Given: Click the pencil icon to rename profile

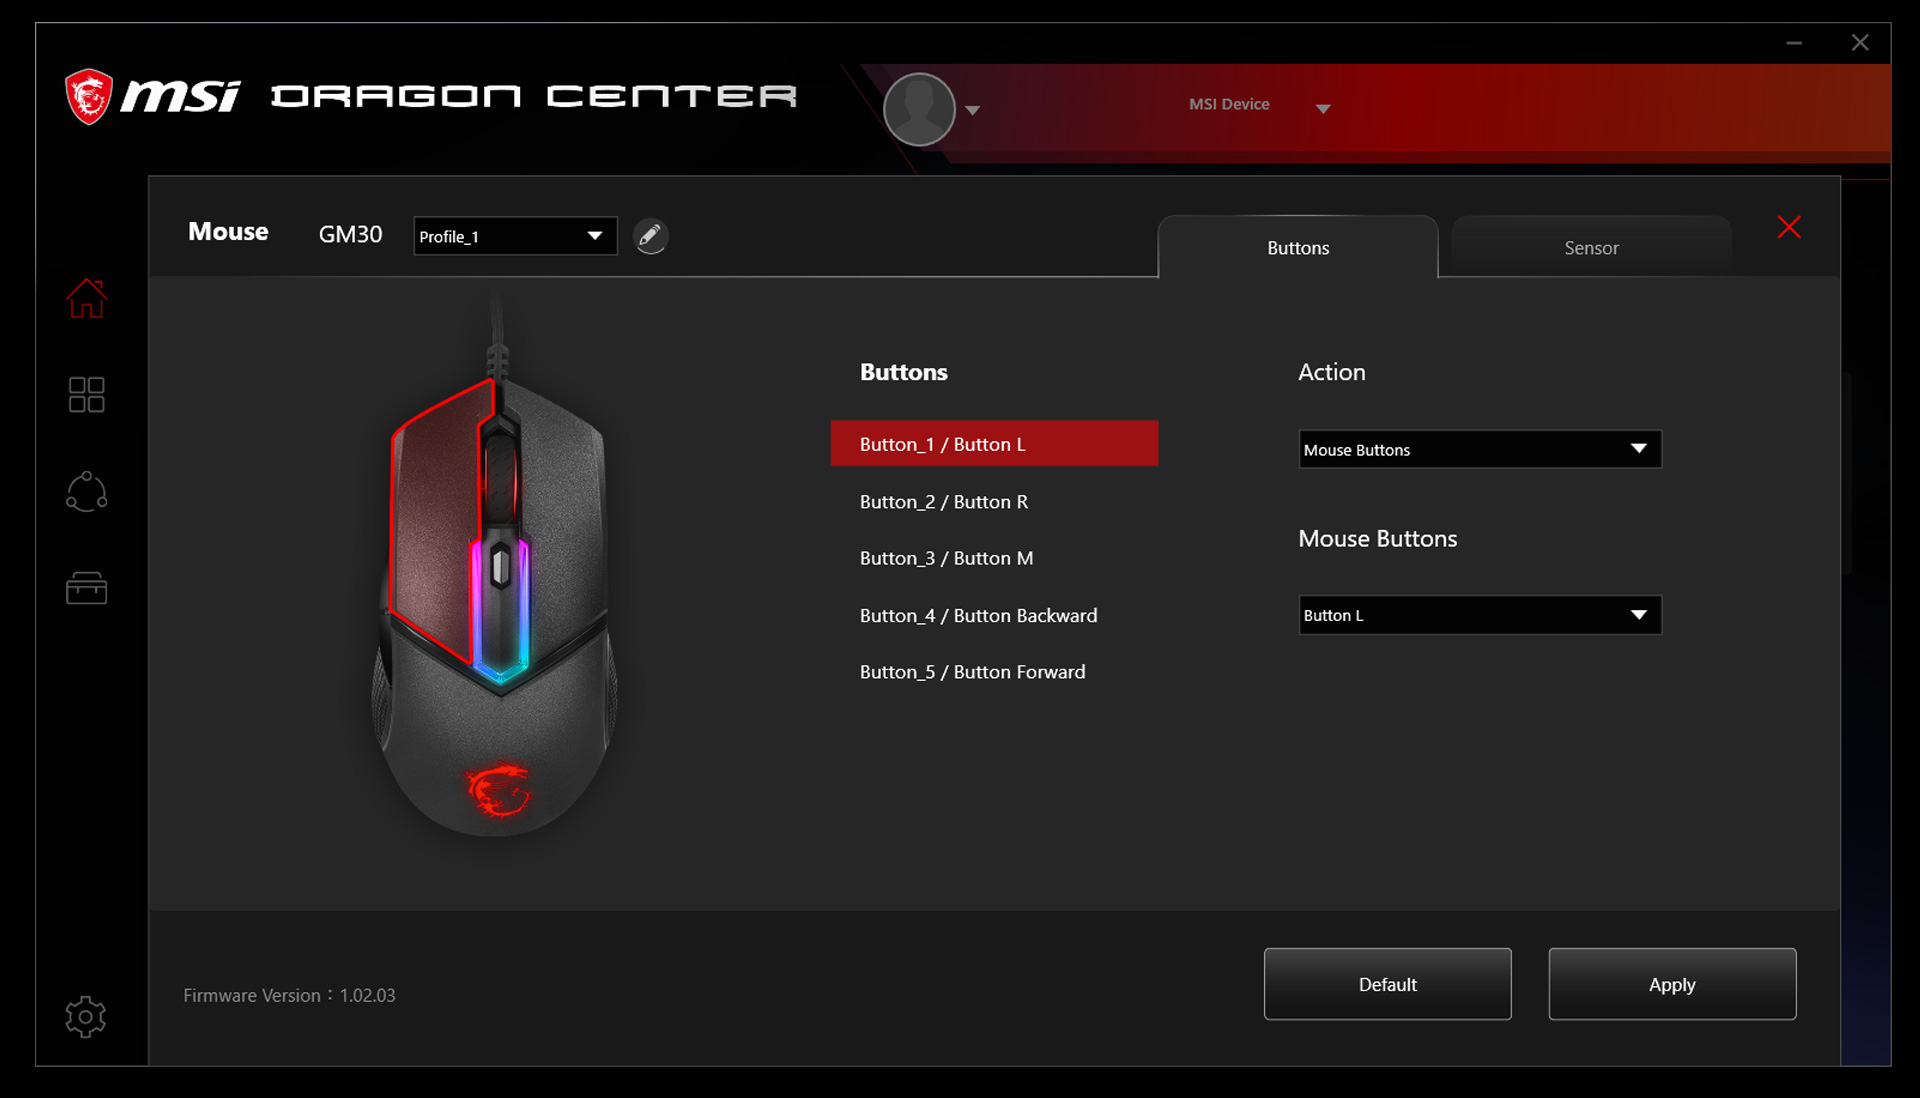Looking at the screenshot, I should click(x=650, y=236).
